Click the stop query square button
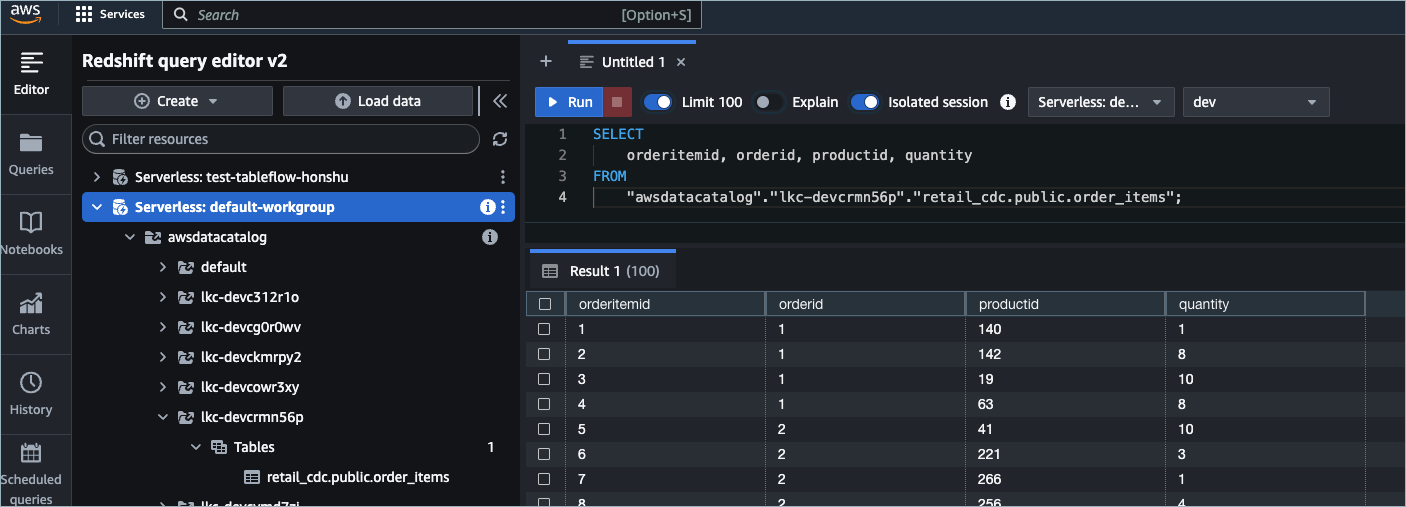 point(617,102)
